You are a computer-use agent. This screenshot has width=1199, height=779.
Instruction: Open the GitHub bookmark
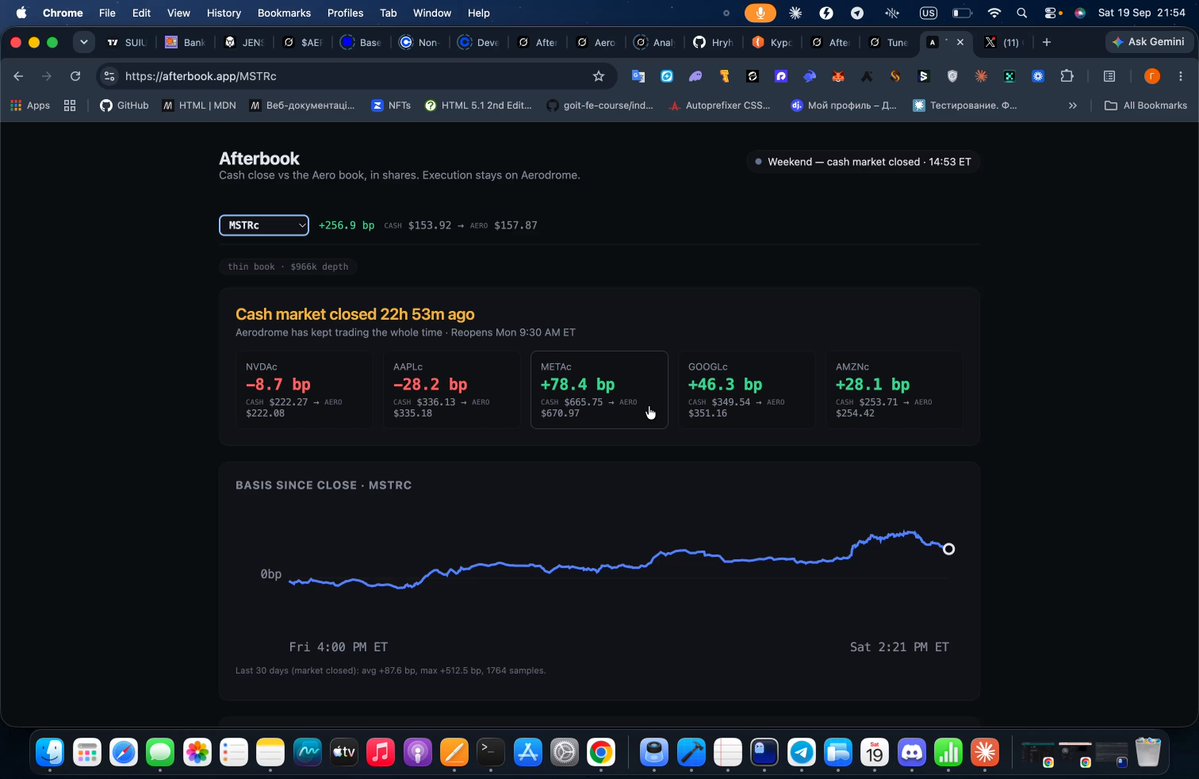[x=124, y=105]
